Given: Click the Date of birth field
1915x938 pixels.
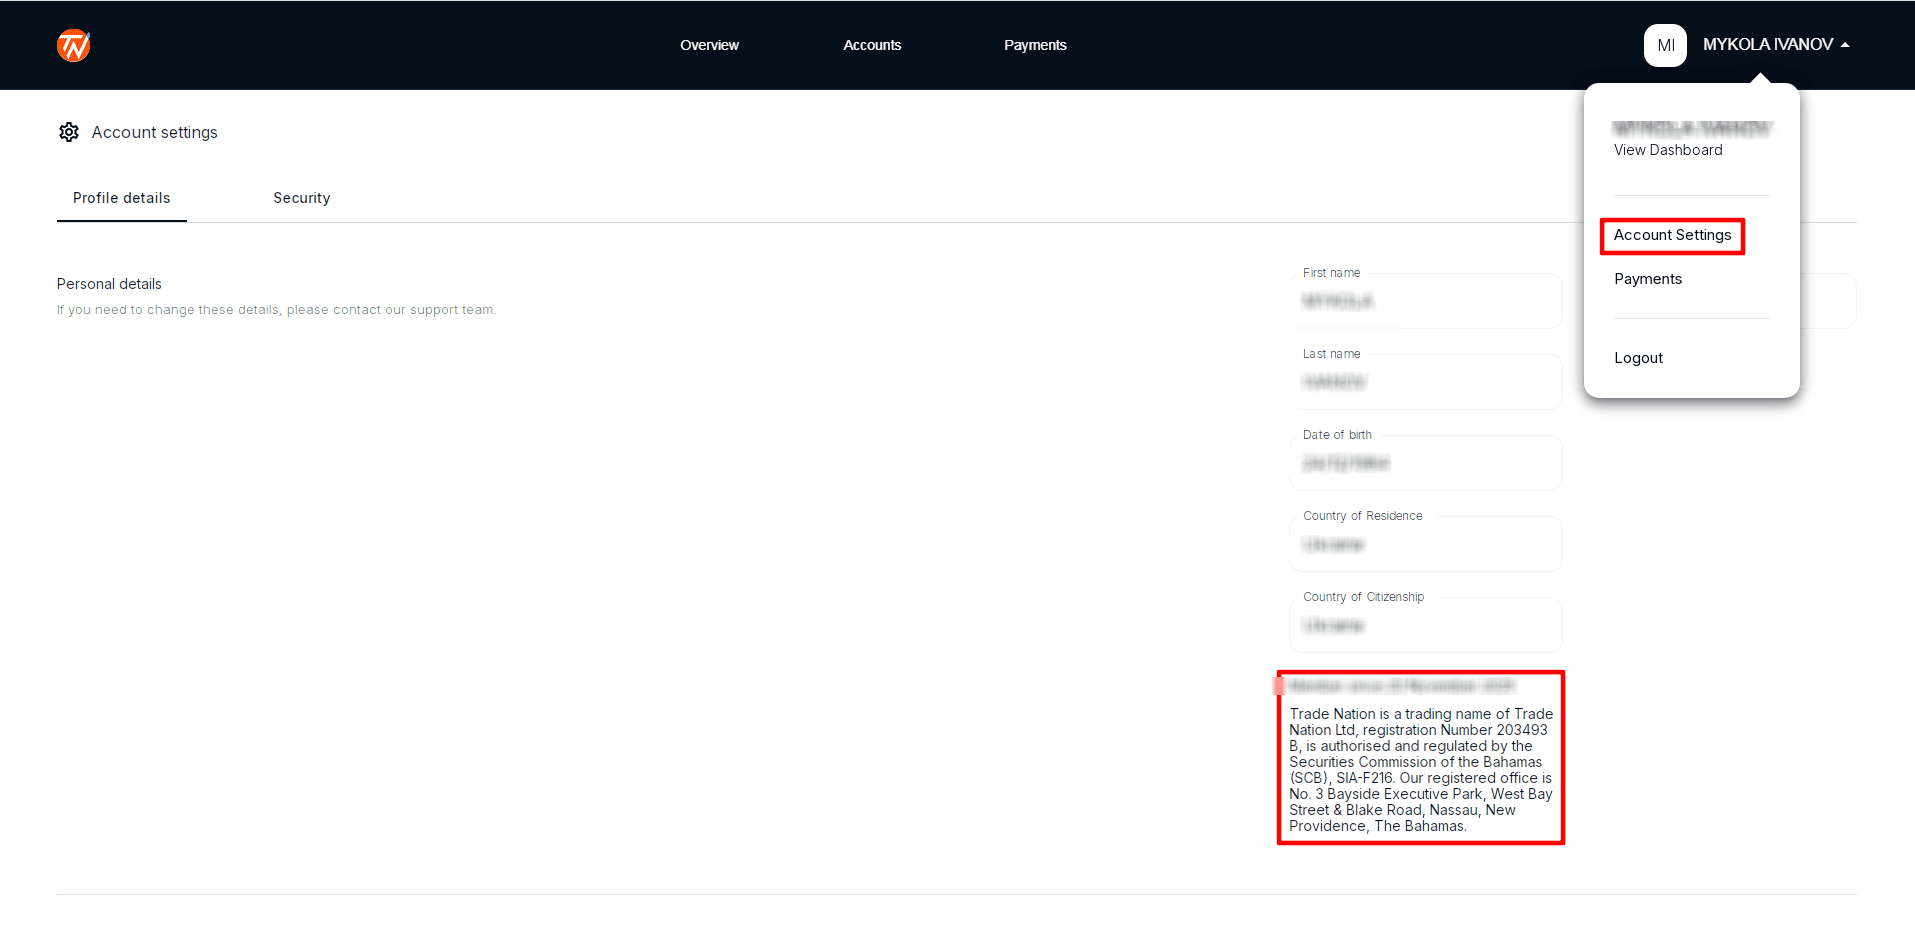Looking at the screenshot, I should tap(1426, 462).
